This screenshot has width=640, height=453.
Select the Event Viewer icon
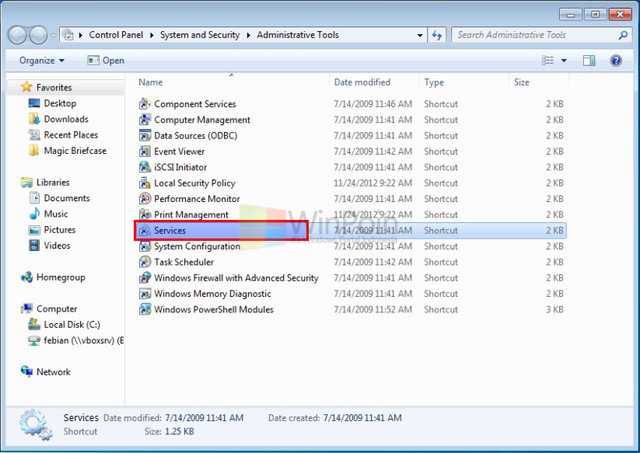(144, 151)
